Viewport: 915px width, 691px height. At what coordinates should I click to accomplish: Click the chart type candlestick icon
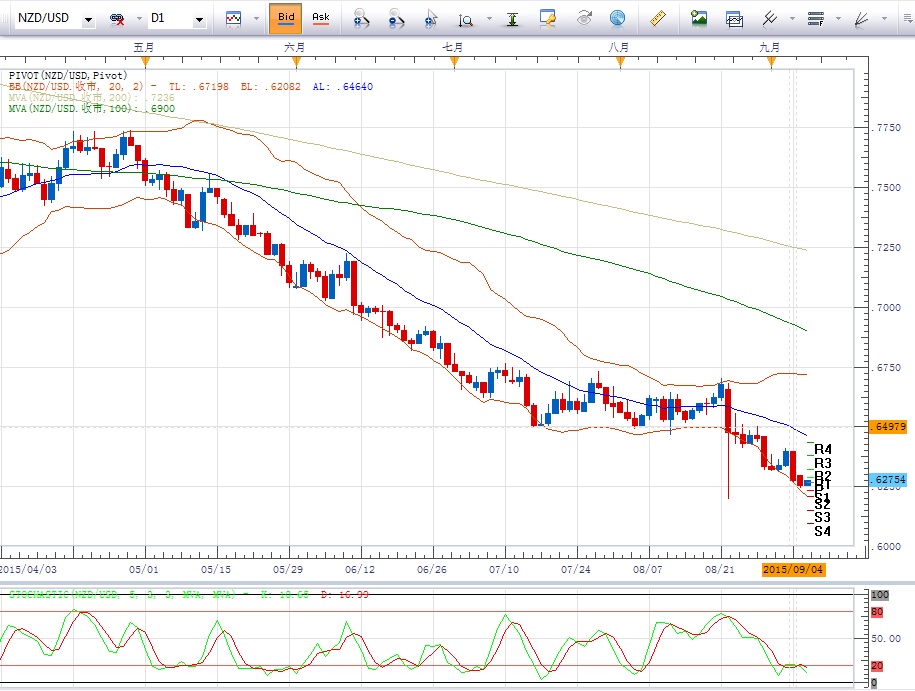click(x=233, y=19)
